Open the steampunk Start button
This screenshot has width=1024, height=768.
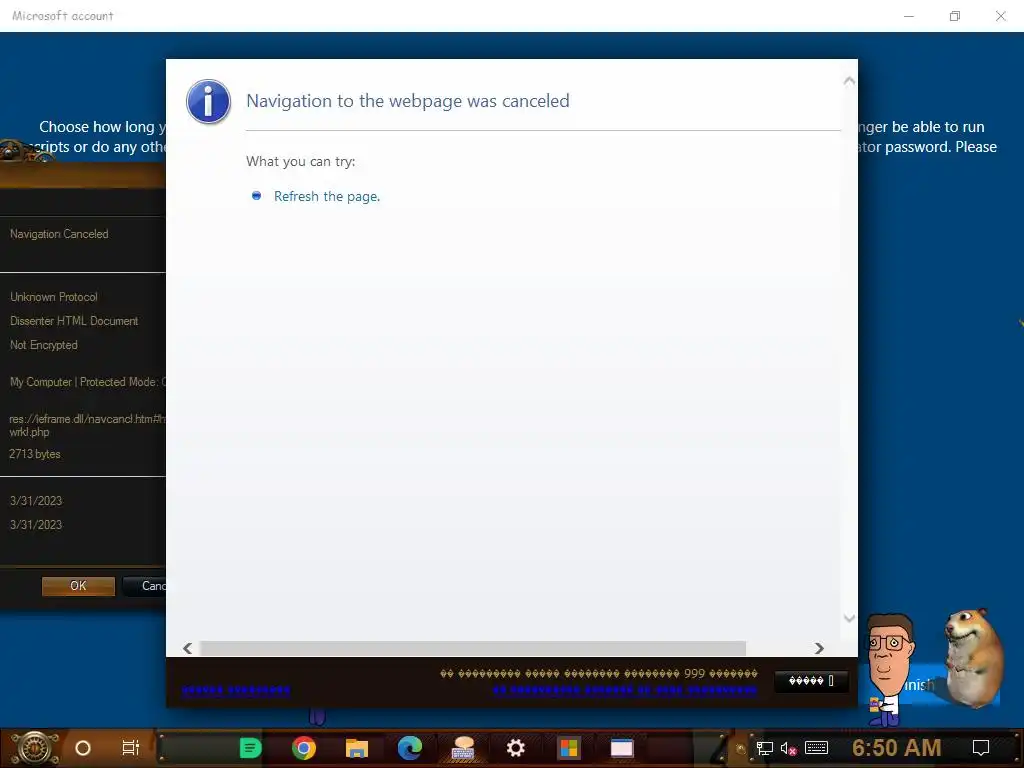click(x=34, y=748)
